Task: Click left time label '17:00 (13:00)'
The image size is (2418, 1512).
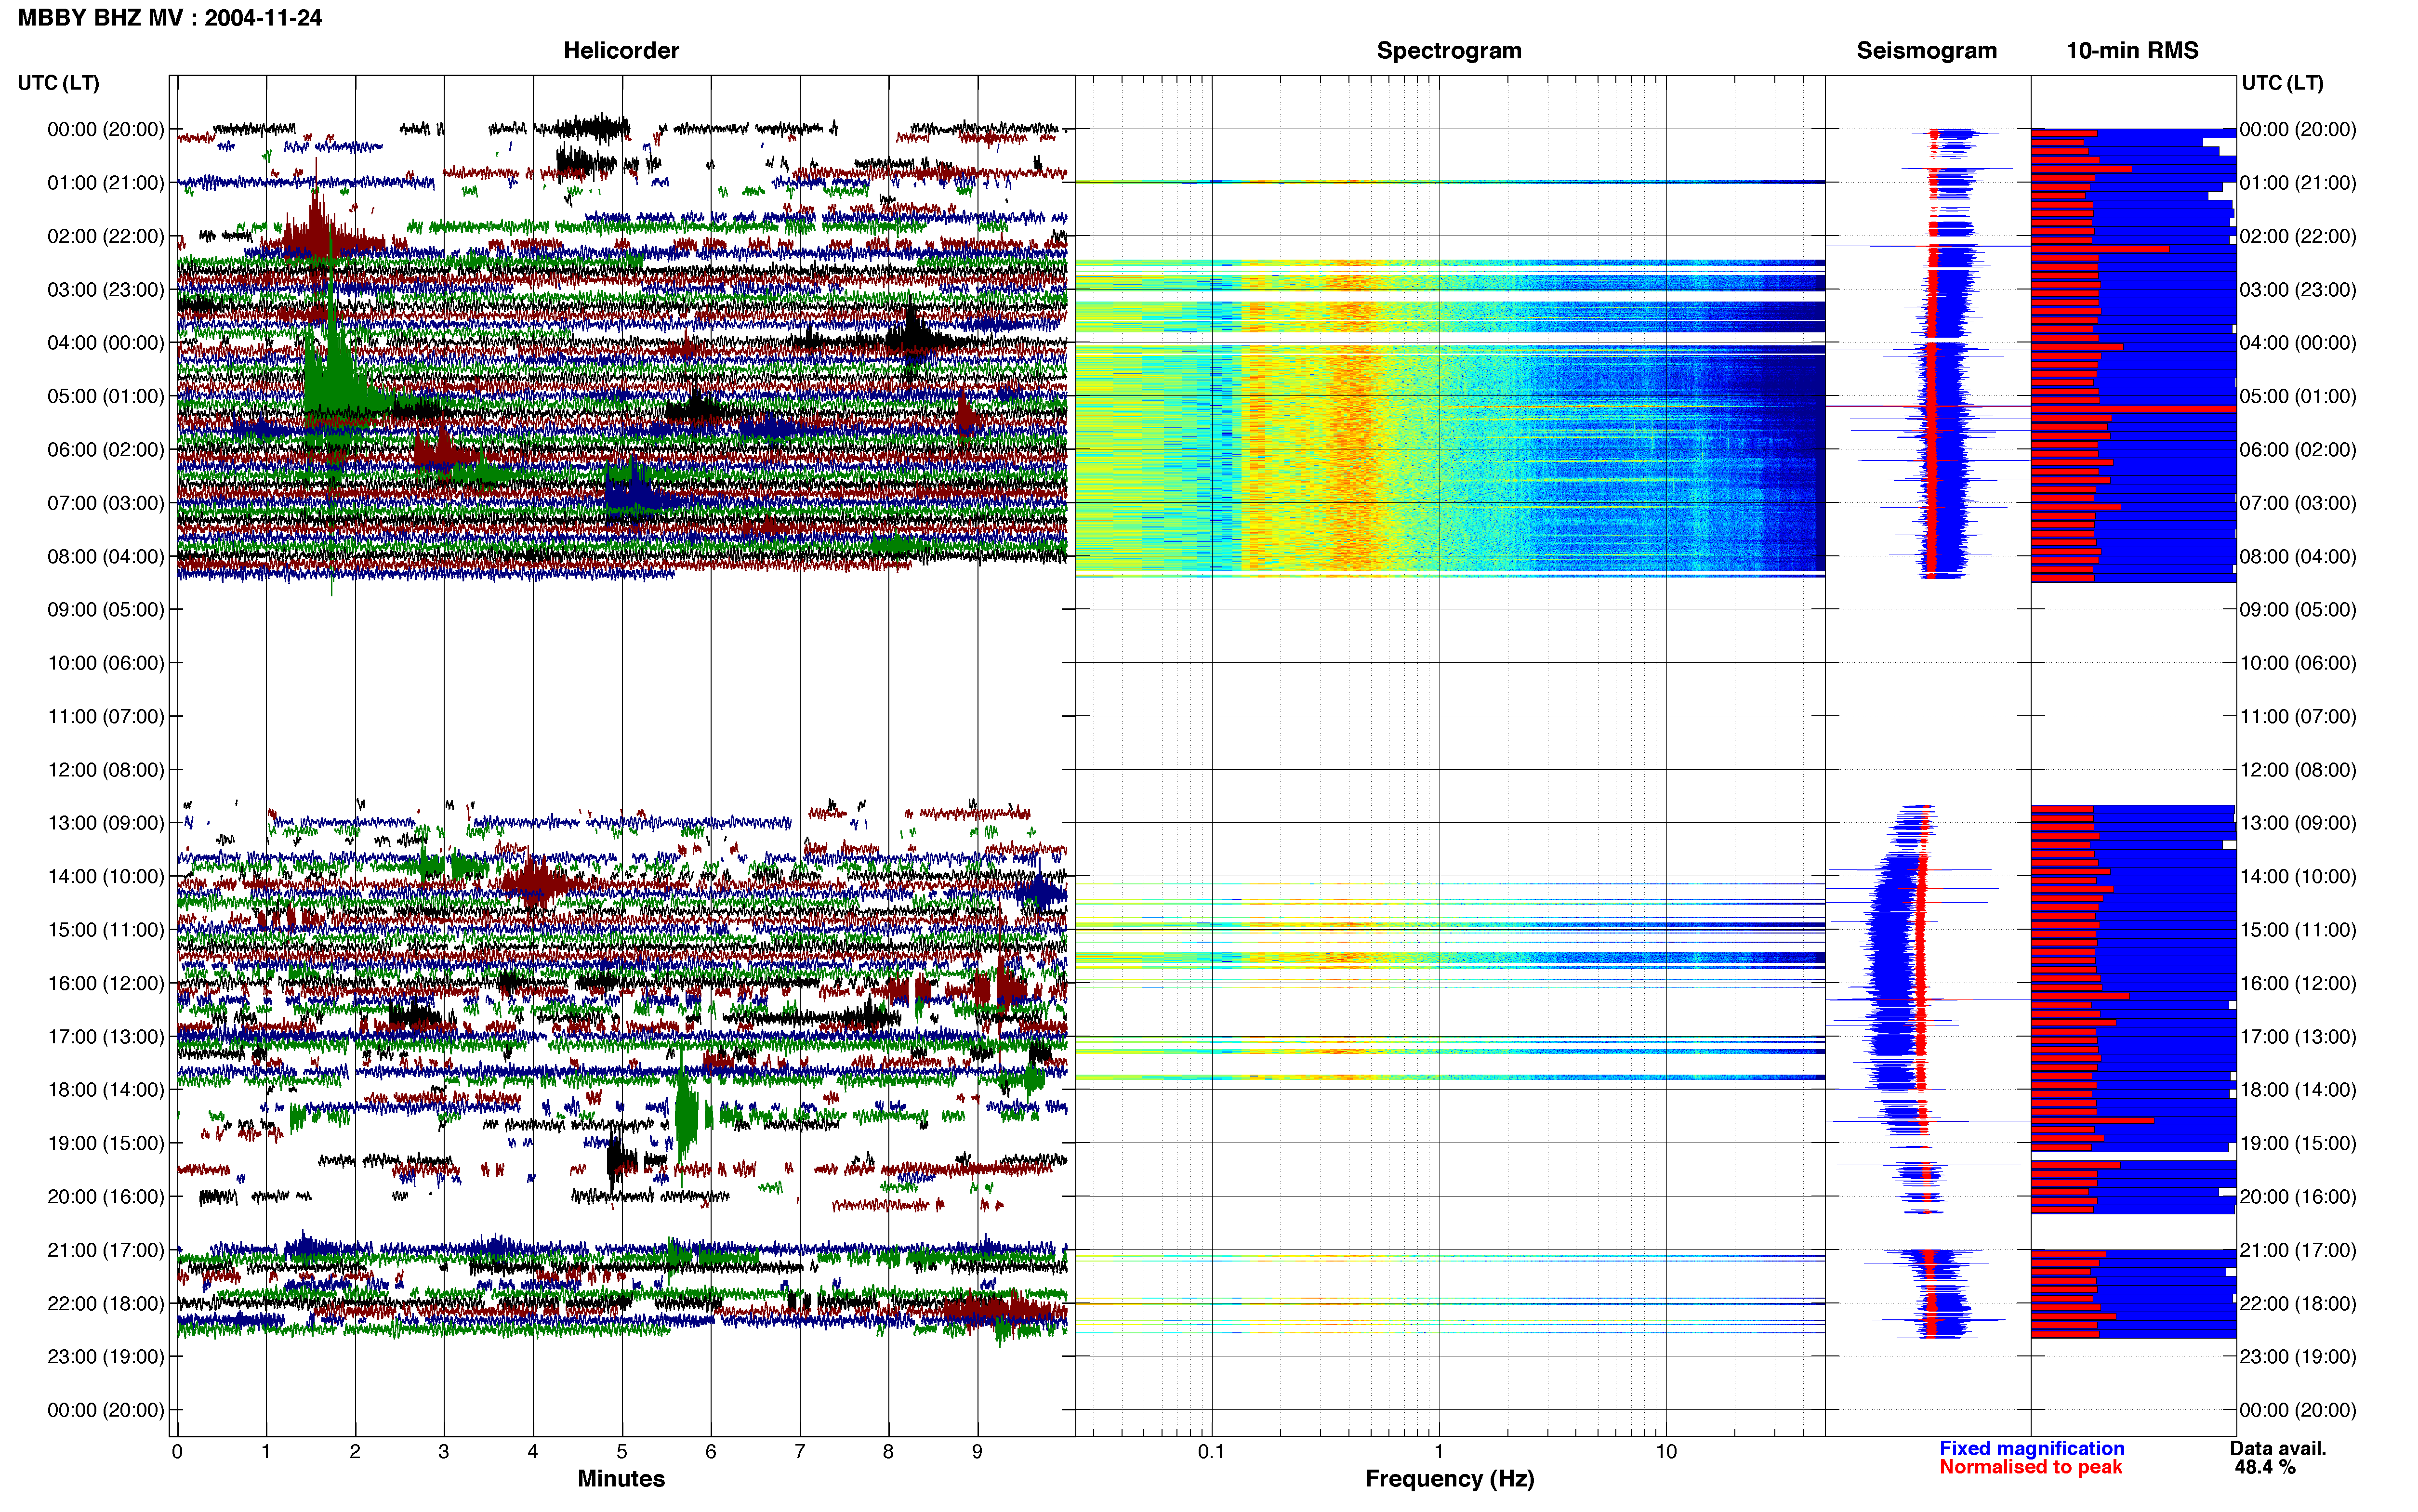Action: tap(106, 1036)
